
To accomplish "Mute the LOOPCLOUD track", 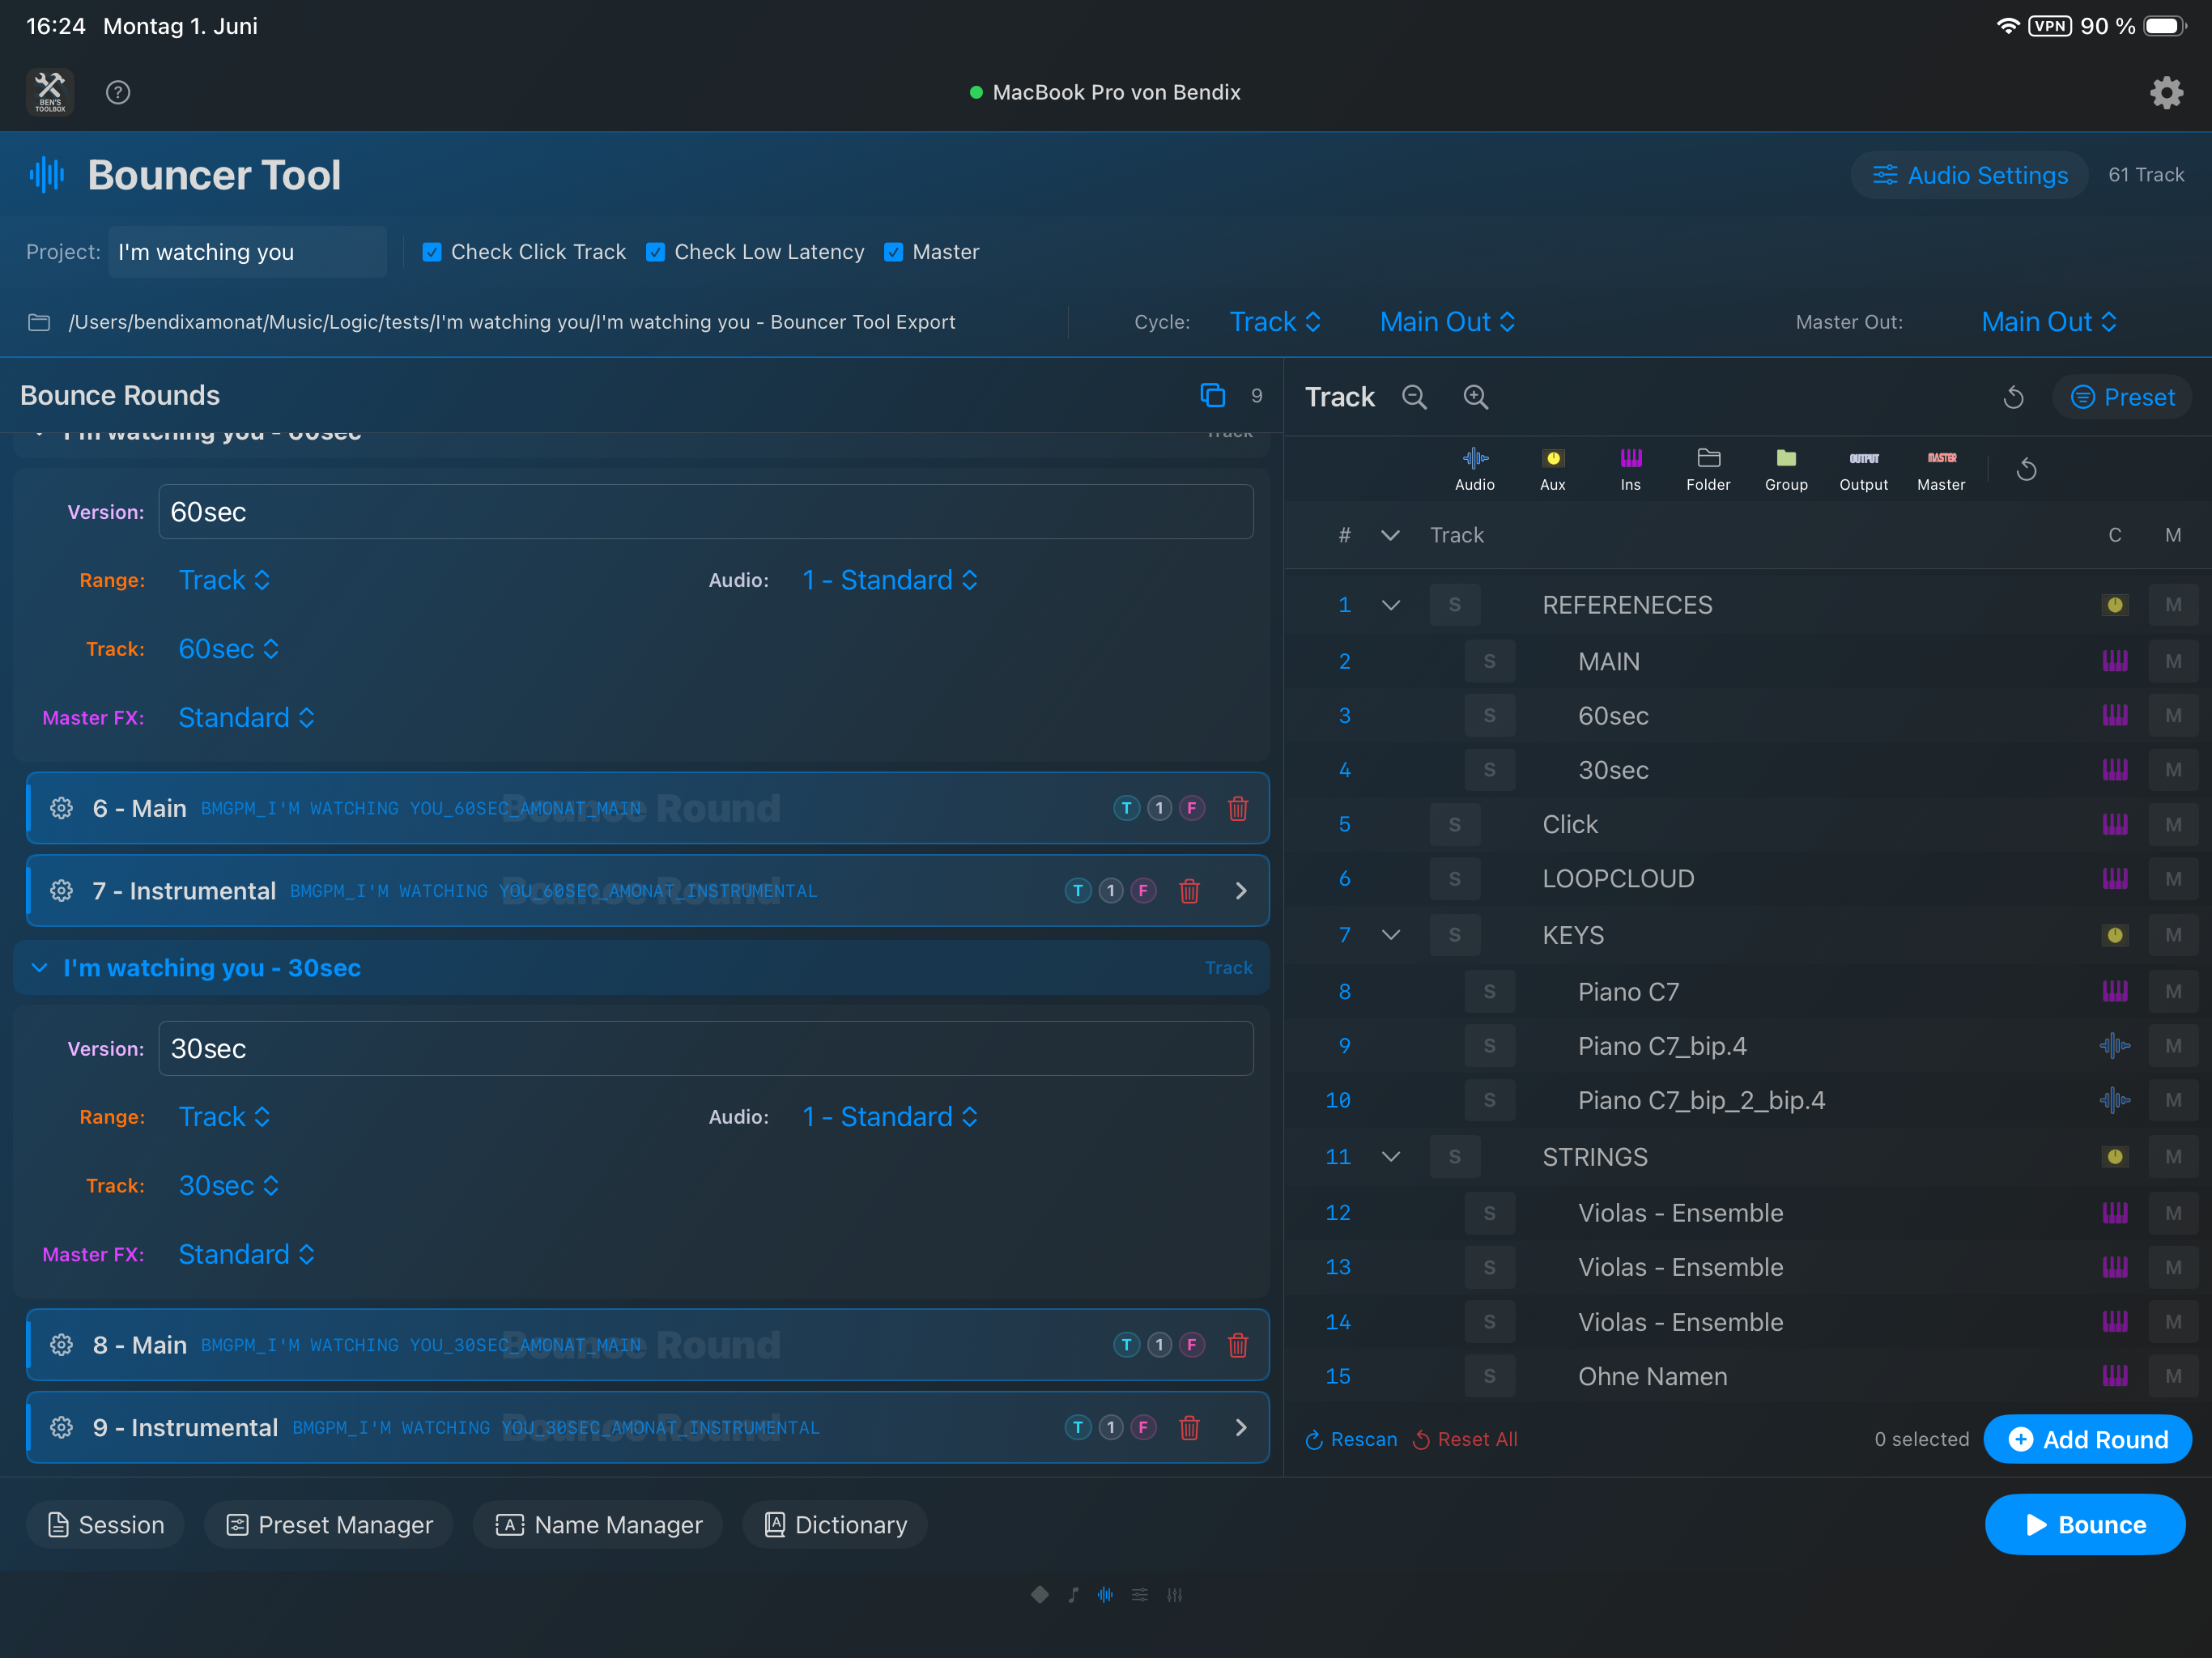I will [x=2173, y=879].
